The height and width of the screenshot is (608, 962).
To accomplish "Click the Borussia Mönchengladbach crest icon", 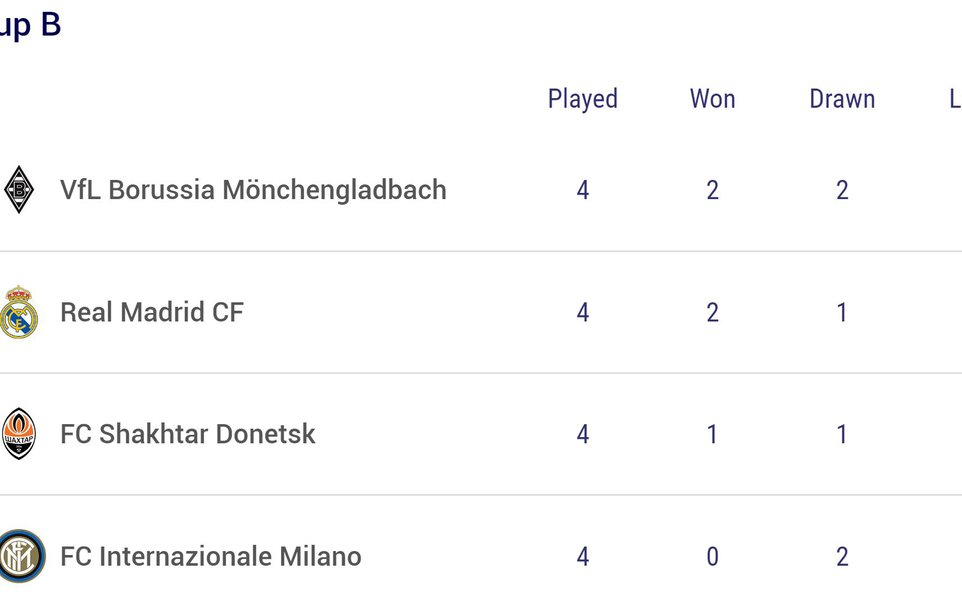I will [x=18, y=190].
